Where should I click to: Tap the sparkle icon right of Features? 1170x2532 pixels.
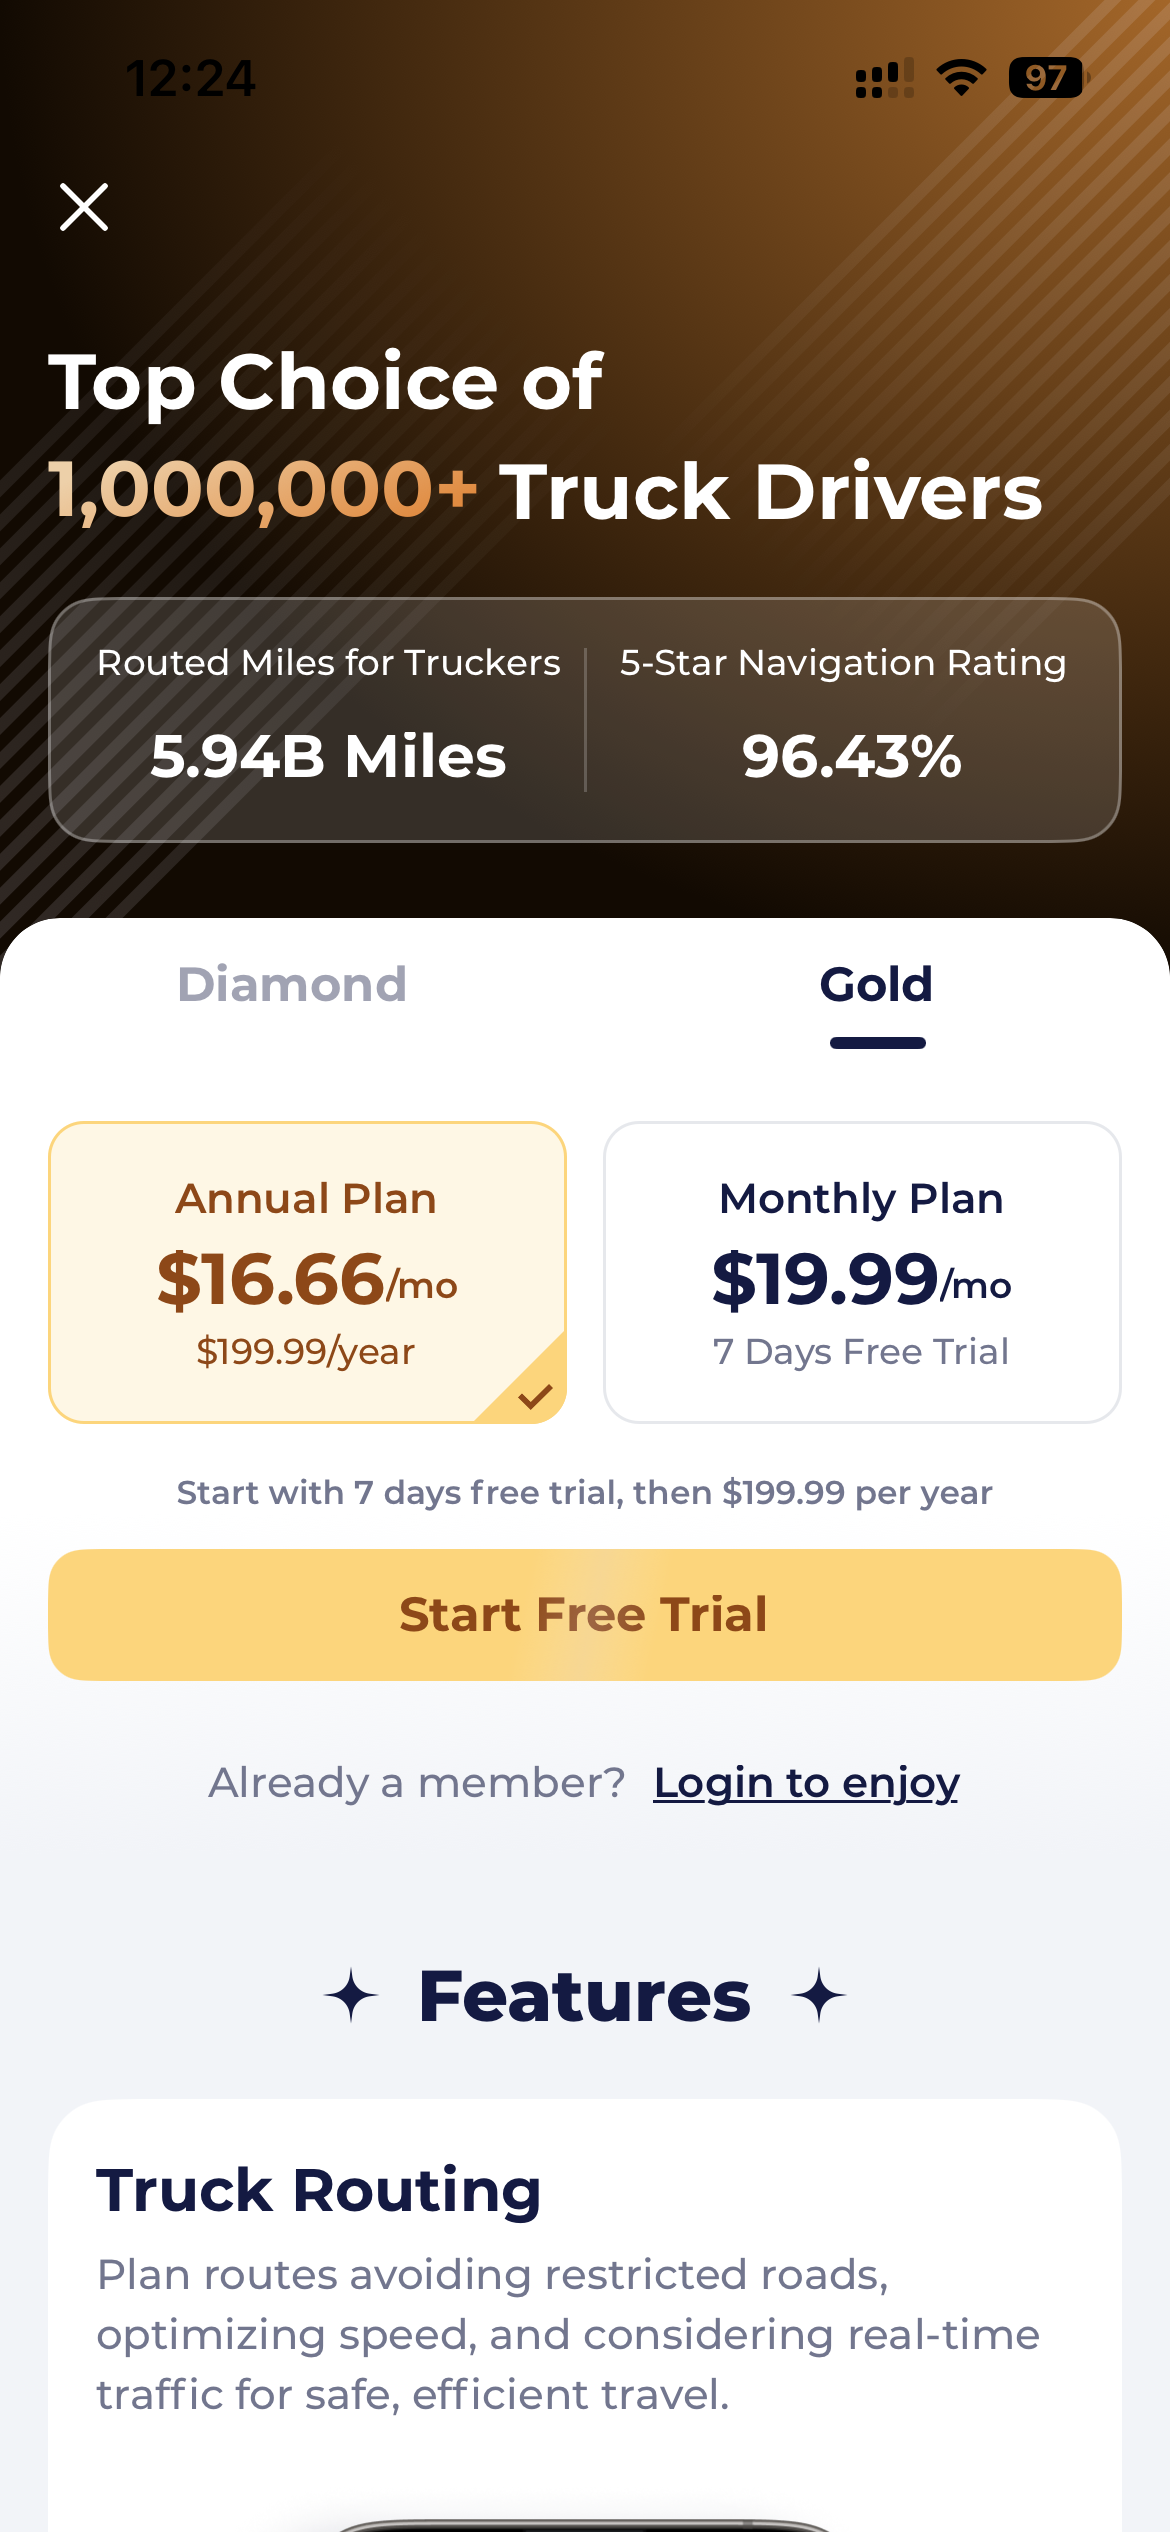click(819, 1995)
